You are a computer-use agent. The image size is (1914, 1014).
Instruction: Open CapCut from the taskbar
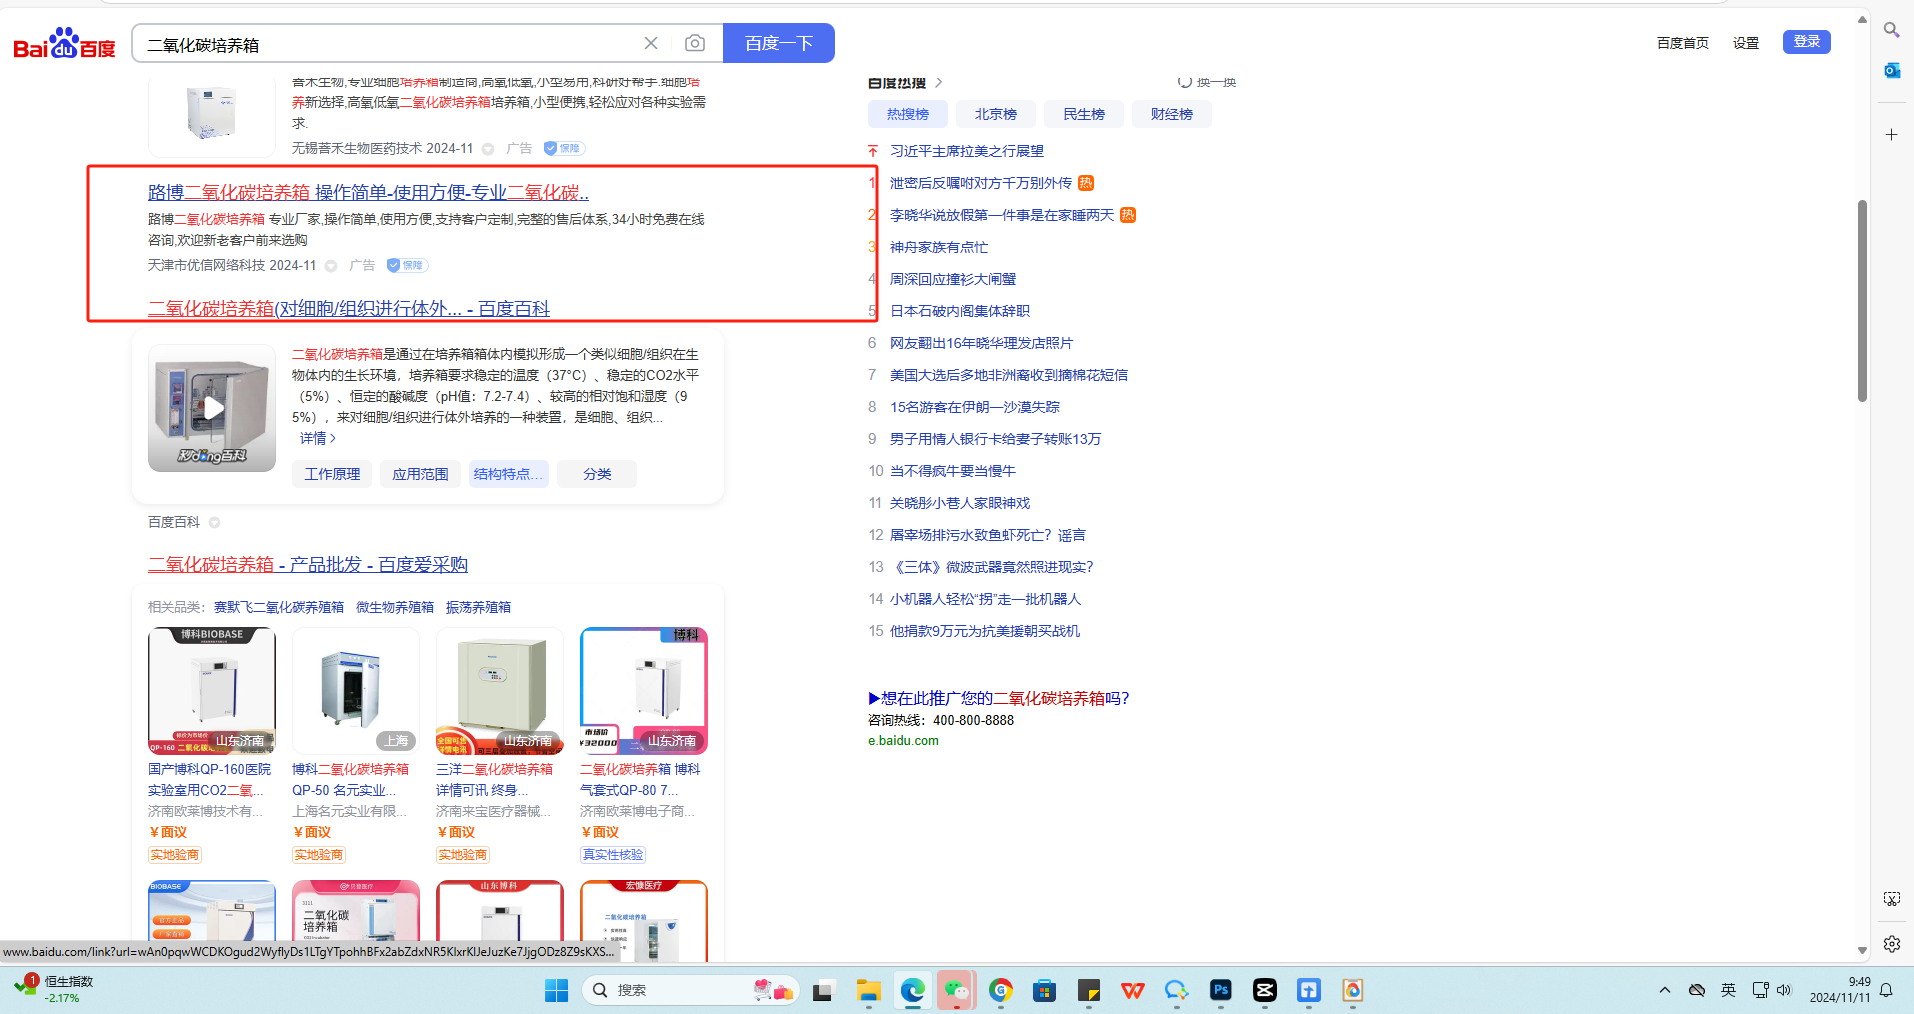pyautogui.click(x=1265, y=990)
